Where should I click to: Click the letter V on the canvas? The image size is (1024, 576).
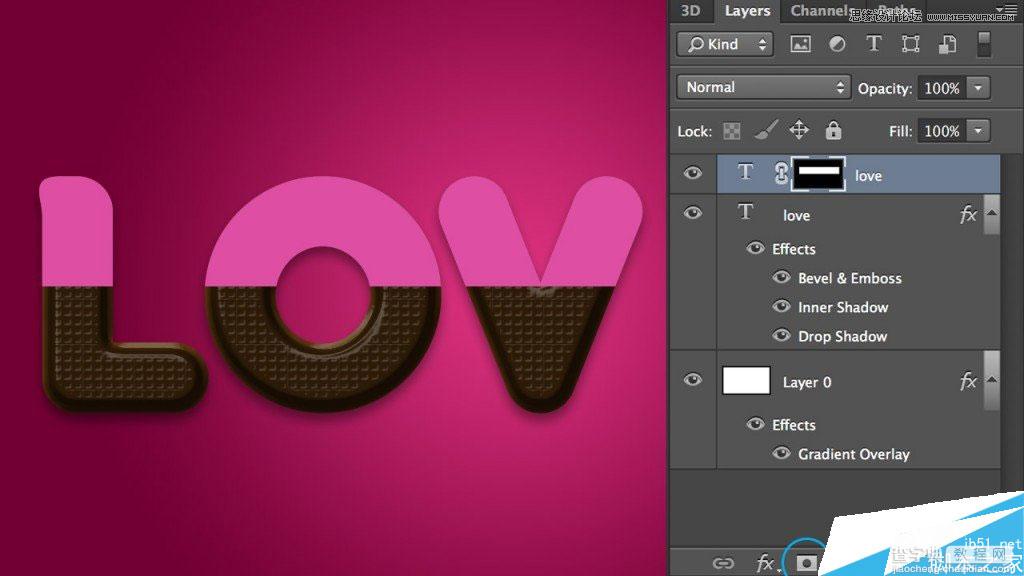click(541, 294)
